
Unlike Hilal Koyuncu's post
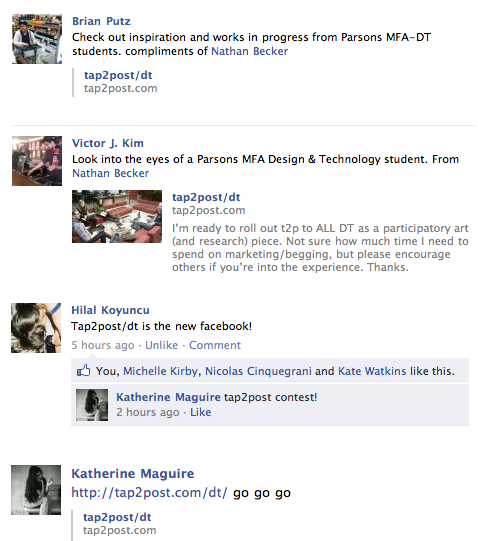click(x=162, y=345)
